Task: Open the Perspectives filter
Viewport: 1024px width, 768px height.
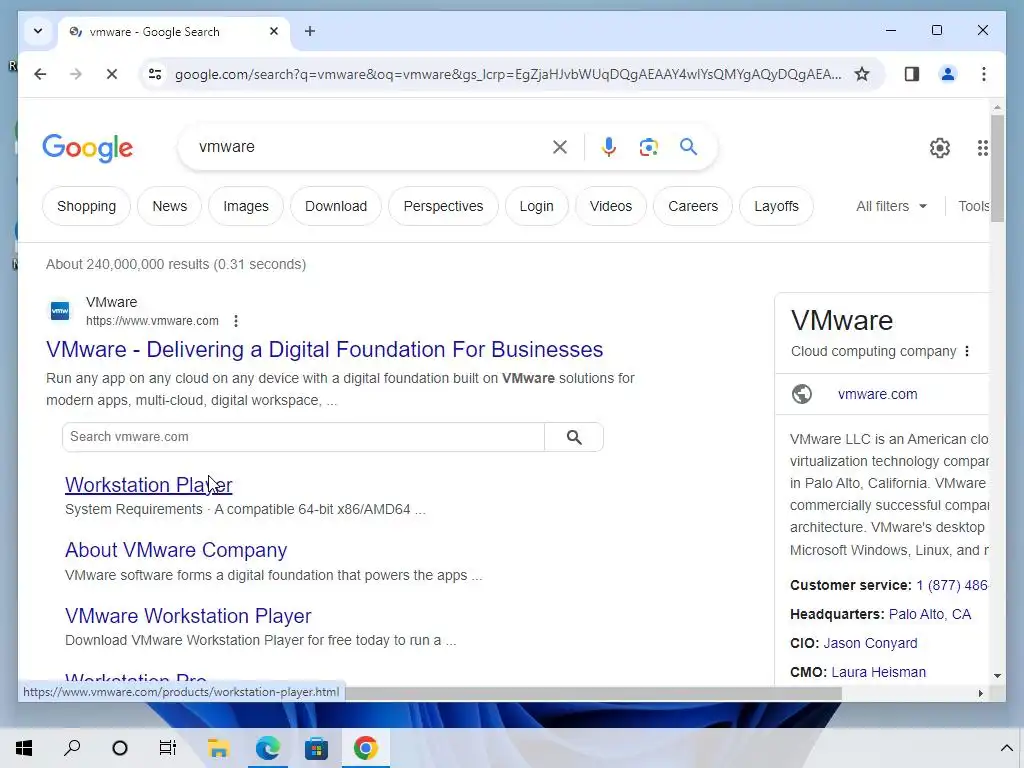Action: point(443,206)
